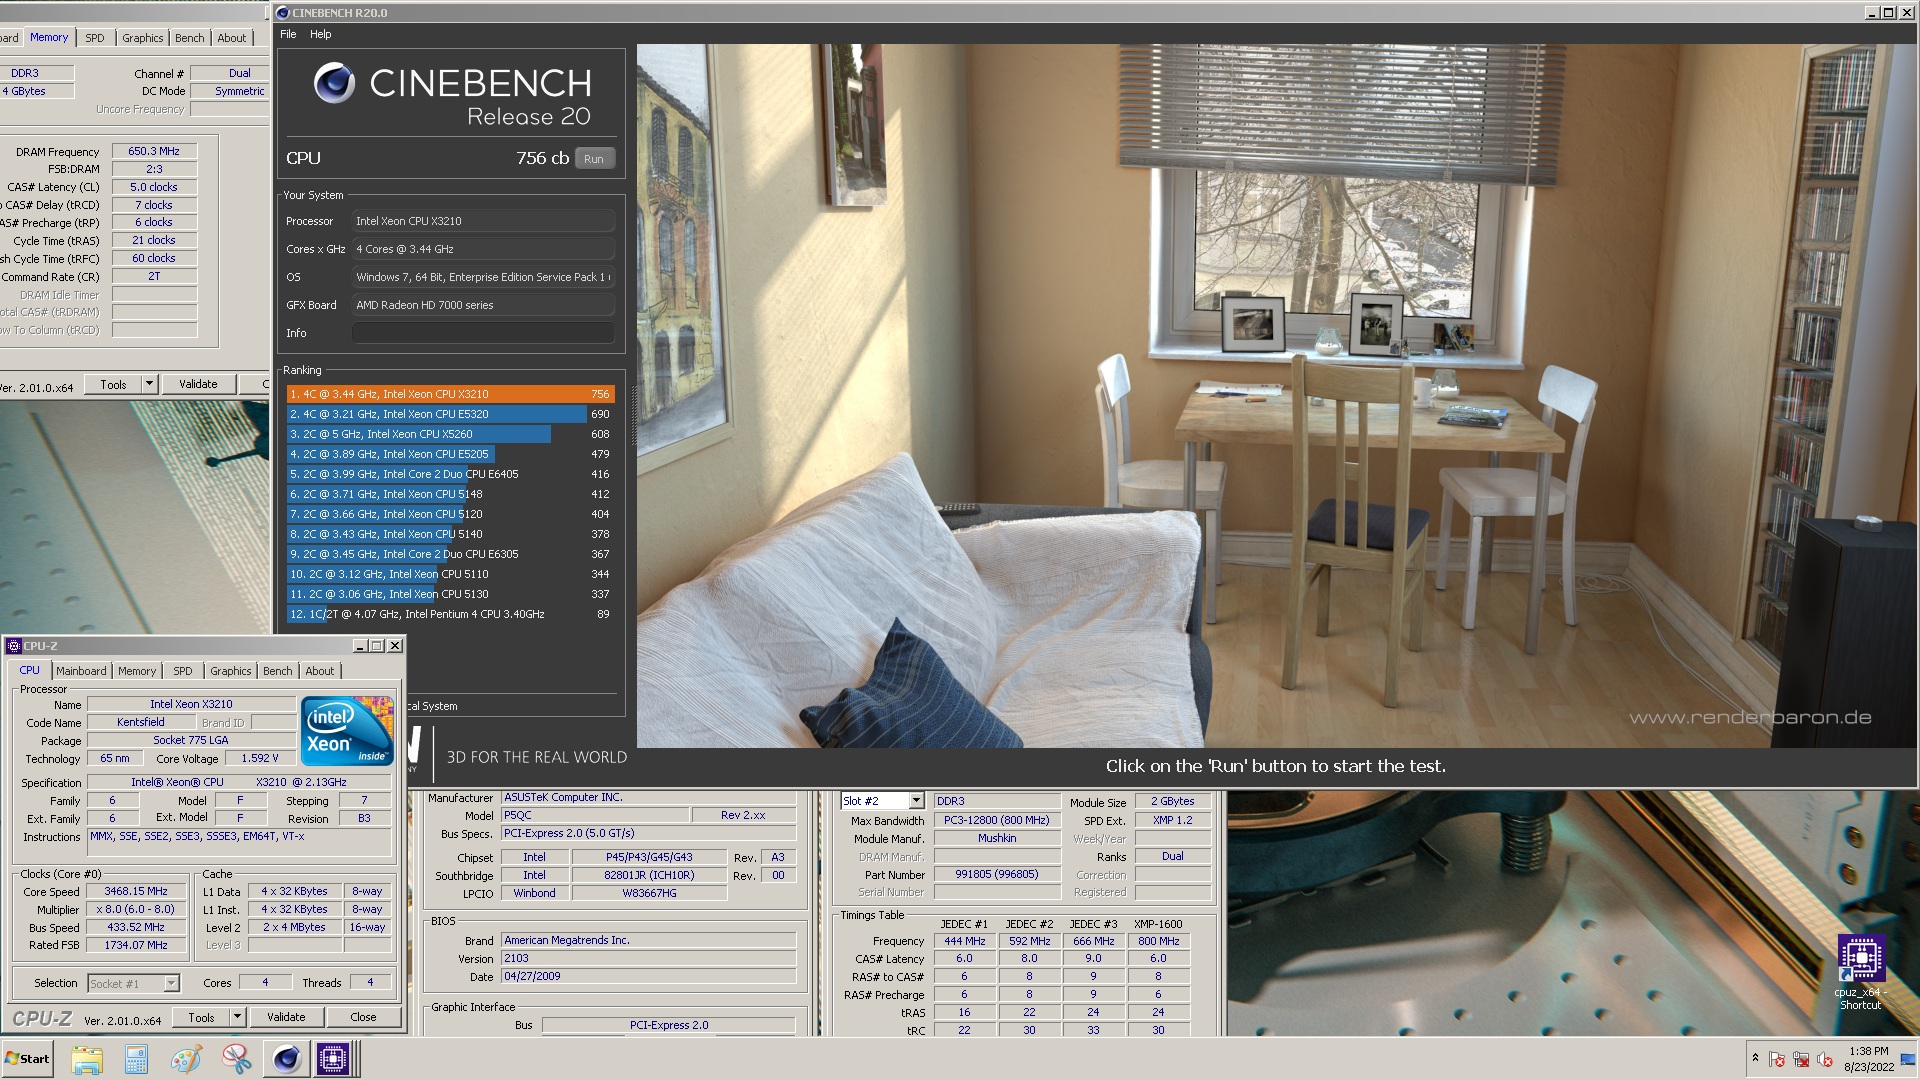Launch Calculator from the taskbar
Screen dimensions: 1920x1080
tap(136, 1059)
